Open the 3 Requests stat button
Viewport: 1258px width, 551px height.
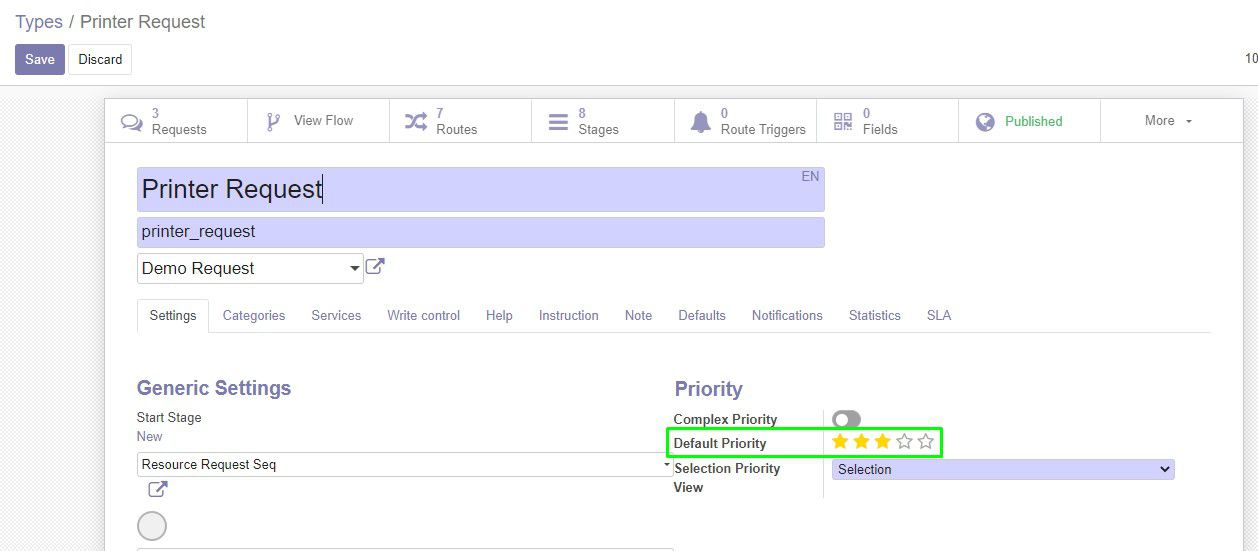[176, 121]
